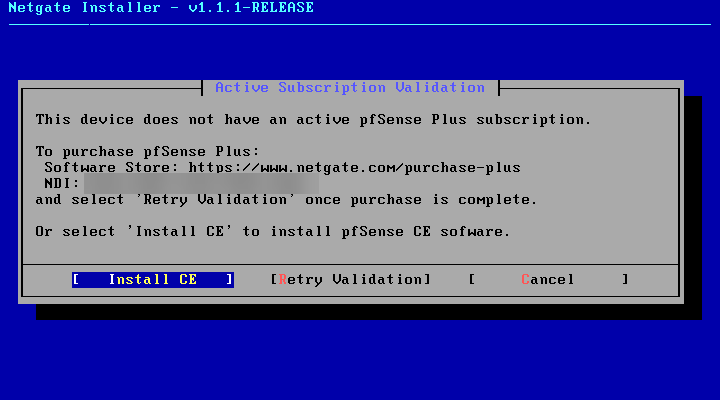Click the right bracket of Install CE
The image size is (720, 400).
coord(229,280)
